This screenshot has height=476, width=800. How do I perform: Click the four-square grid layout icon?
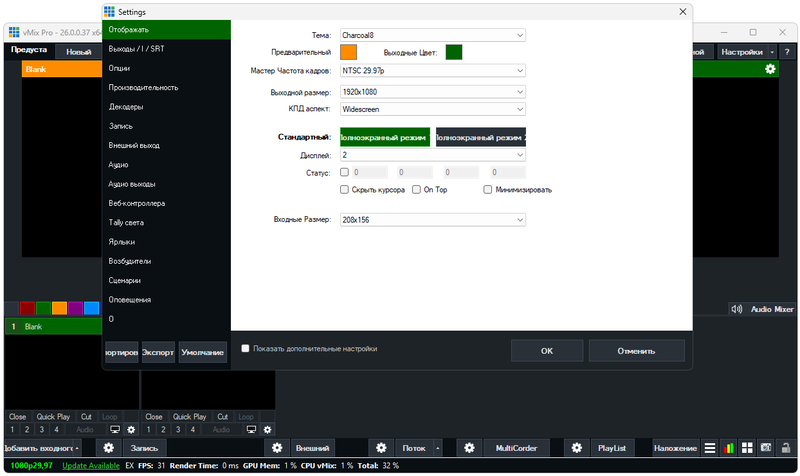747,448
